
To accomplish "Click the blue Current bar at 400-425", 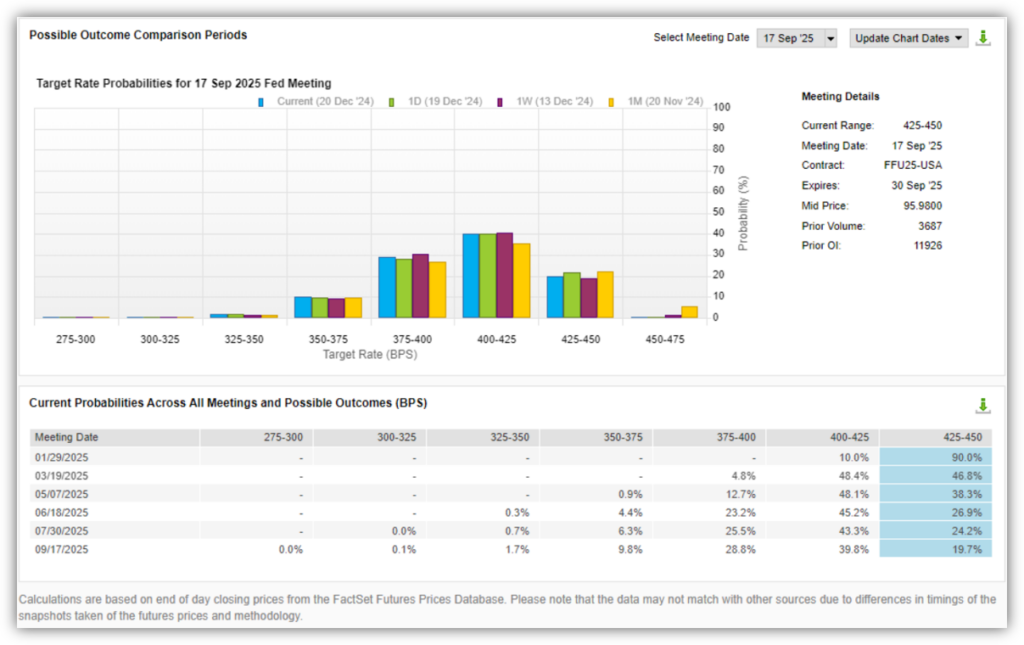I will point(471,276).
